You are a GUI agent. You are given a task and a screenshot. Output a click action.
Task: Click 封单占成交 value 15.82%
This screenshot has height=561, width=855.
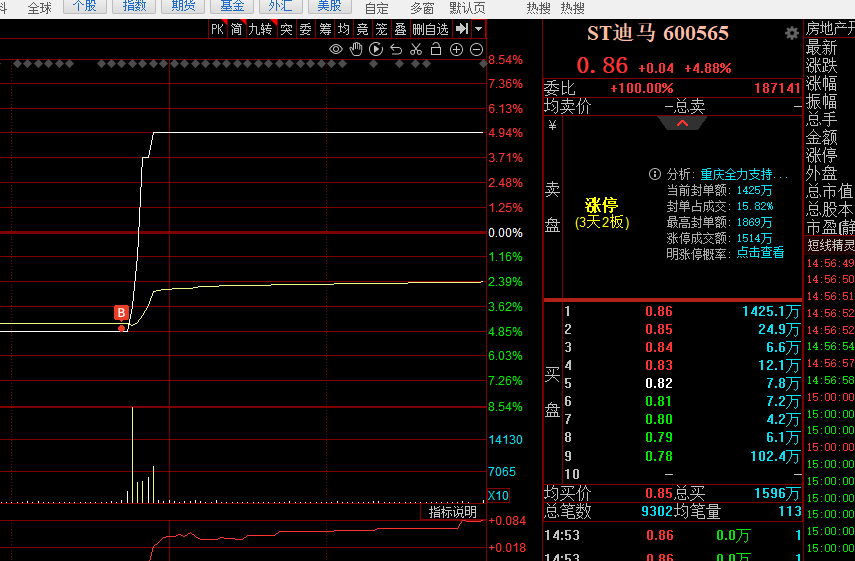[755, 207]
